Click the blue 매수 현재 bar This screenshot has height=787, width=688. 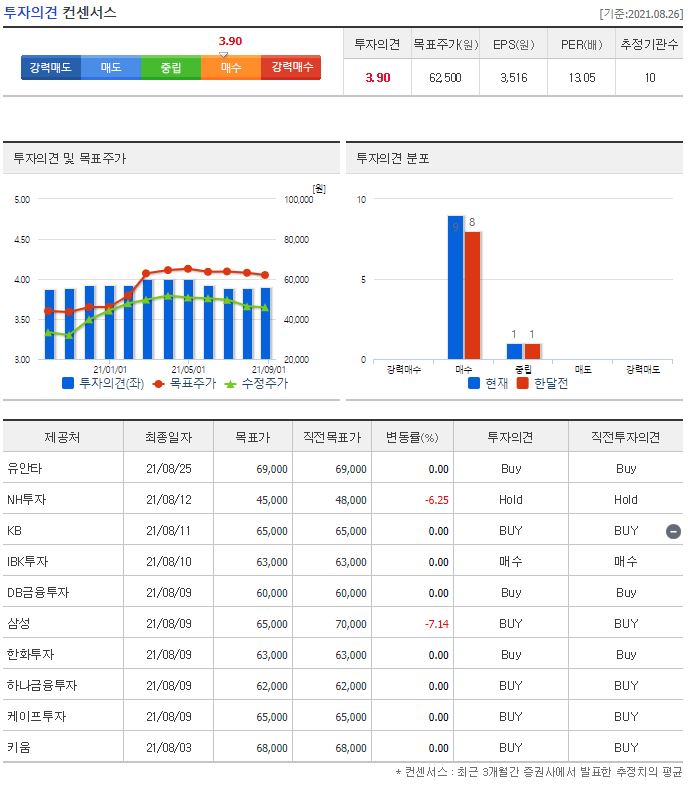pos(455,287)
